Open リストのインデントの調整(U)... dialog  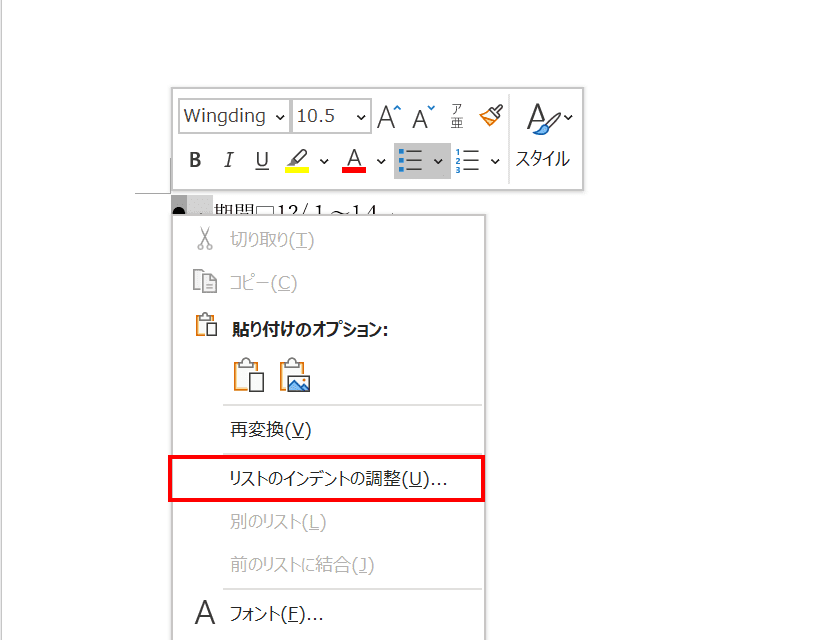[327, 479]
